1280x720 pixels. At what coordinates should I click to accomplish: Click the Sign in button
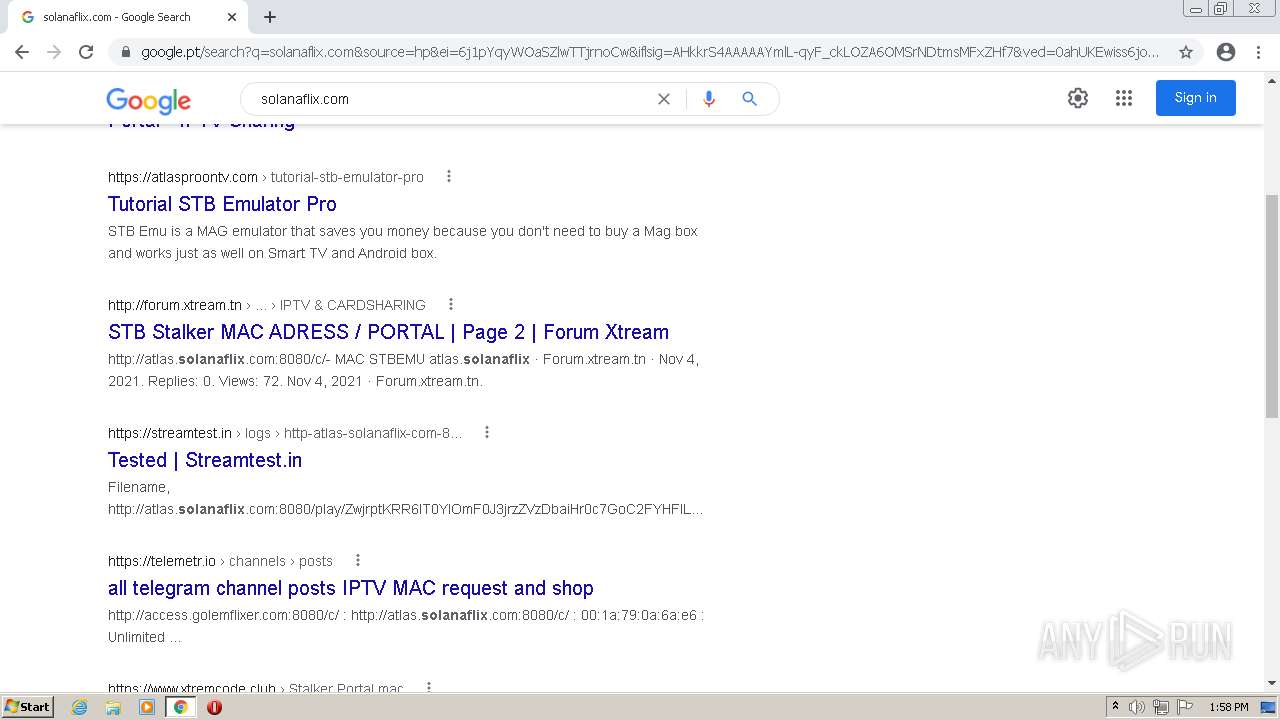tap(1196, 98)
